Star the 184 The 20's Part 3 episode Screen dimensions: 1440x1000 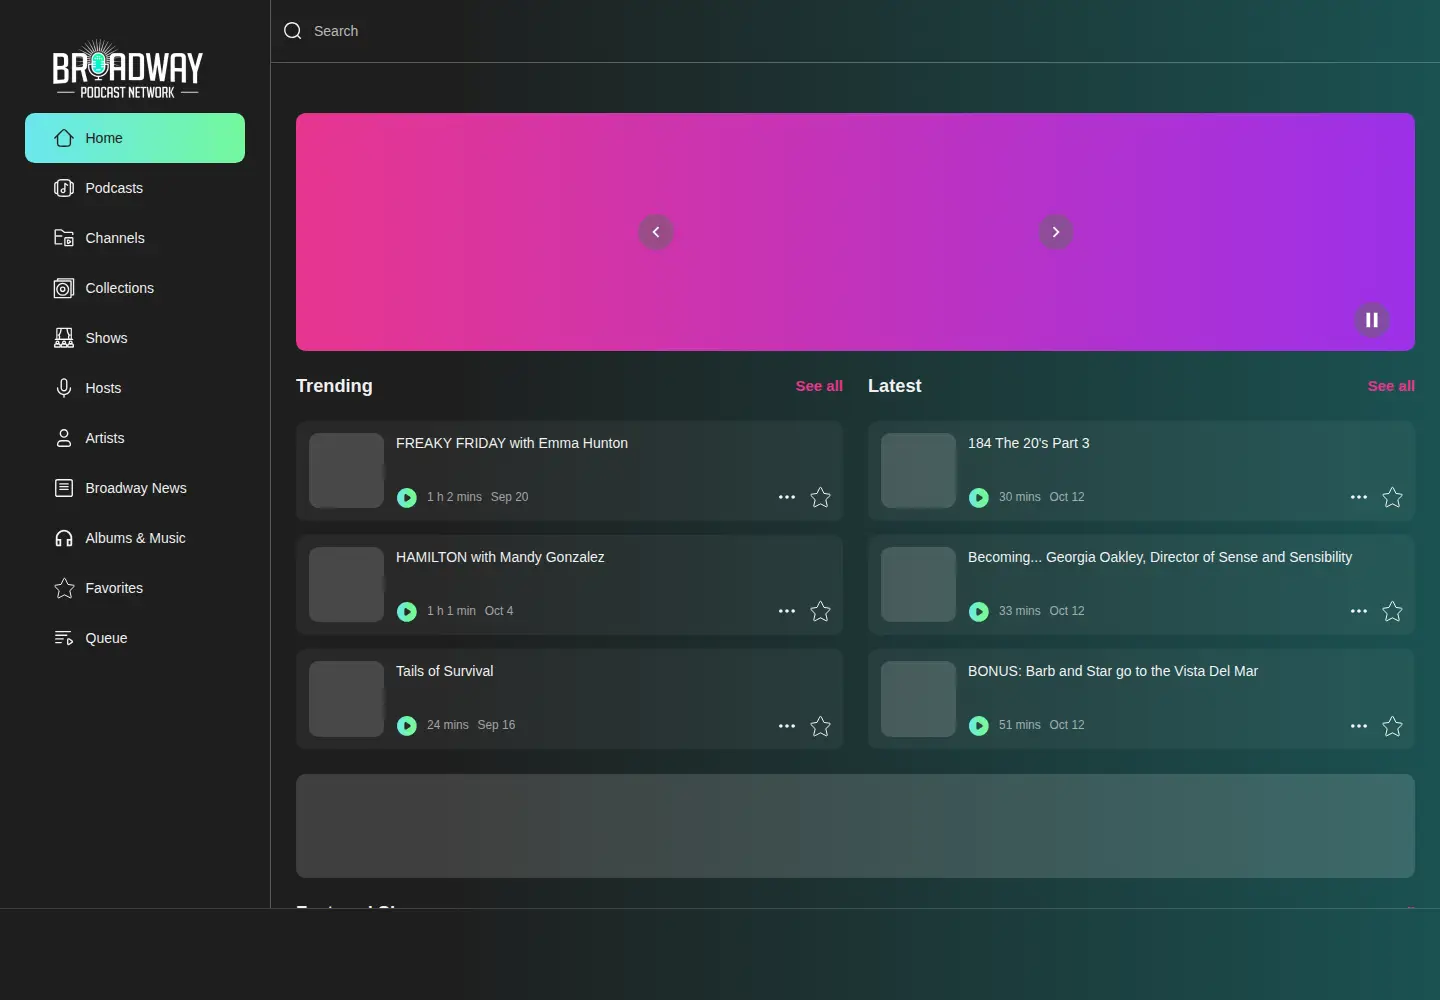tap(1393, 497)
